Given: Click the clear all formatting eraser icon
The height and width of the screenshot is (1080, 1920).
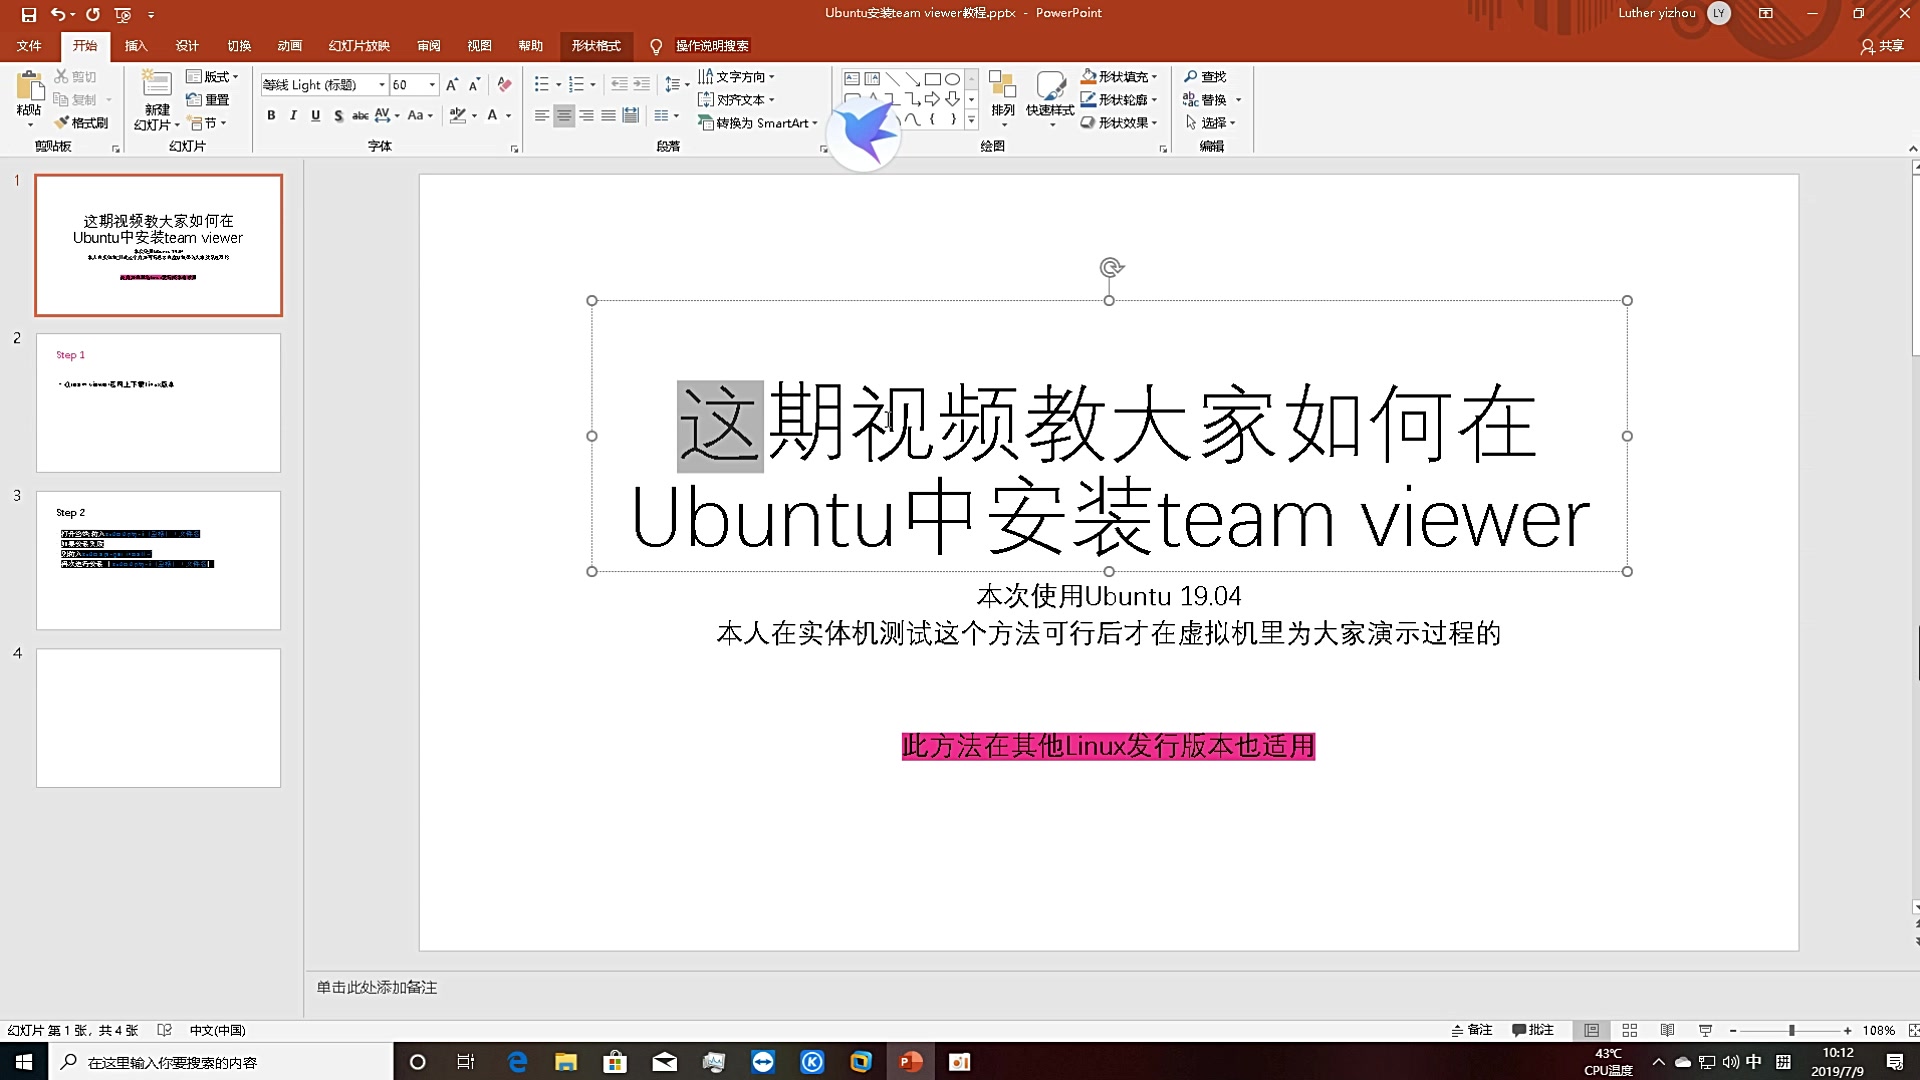Looking at the screenshot, I should pyautogui.click(x=505, y=85).
